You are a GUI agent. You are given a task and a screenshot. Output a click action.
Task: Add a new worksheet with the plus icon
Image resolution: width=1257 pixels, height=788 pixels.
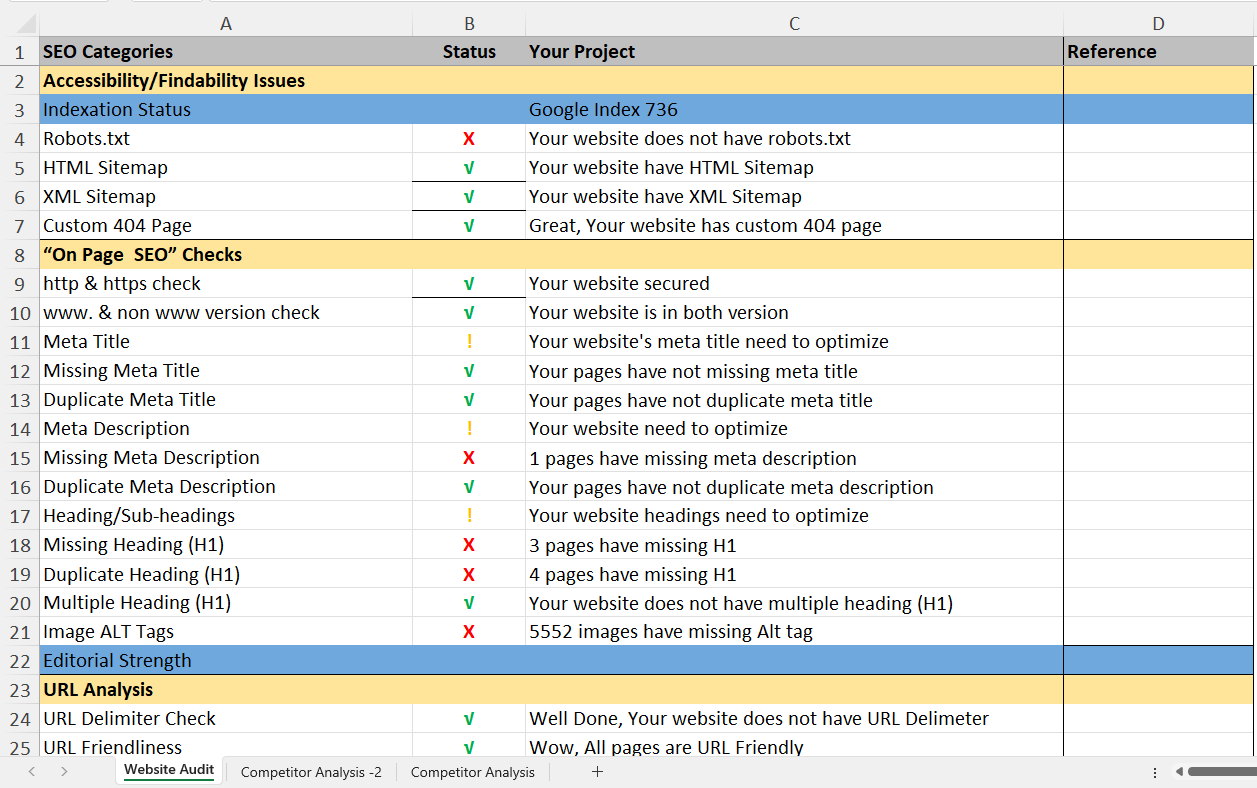[597, 771]
